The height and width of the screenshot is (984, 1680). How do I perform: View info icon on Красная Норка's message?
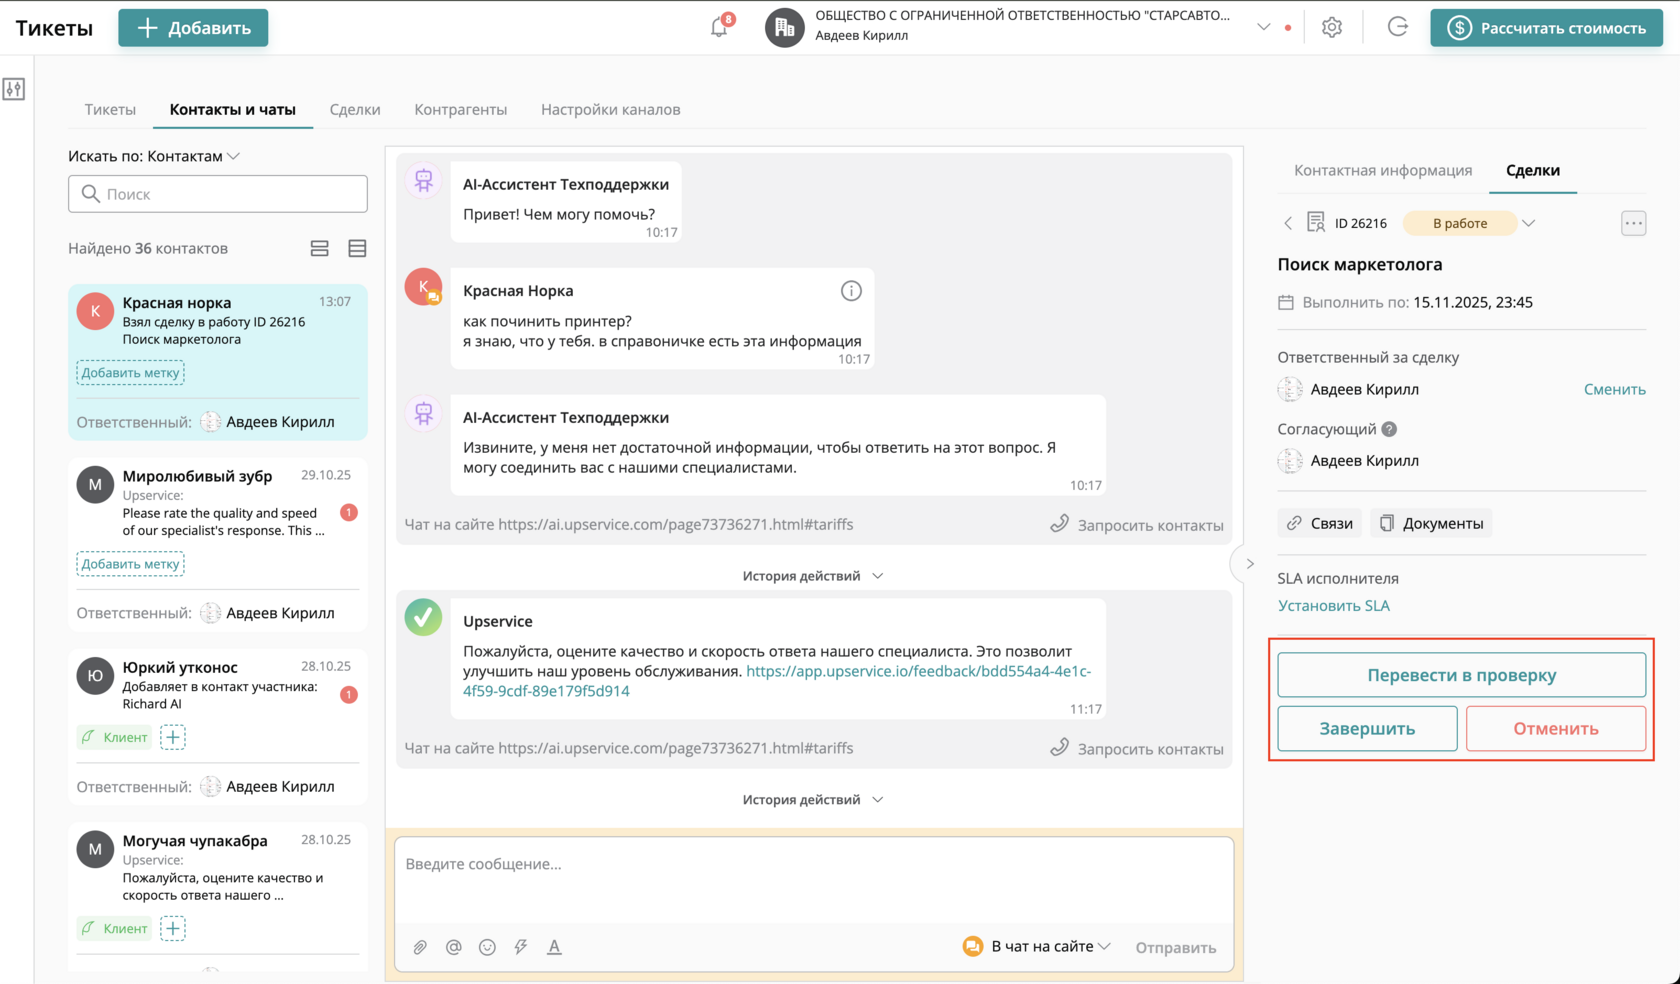coord(851,290)
